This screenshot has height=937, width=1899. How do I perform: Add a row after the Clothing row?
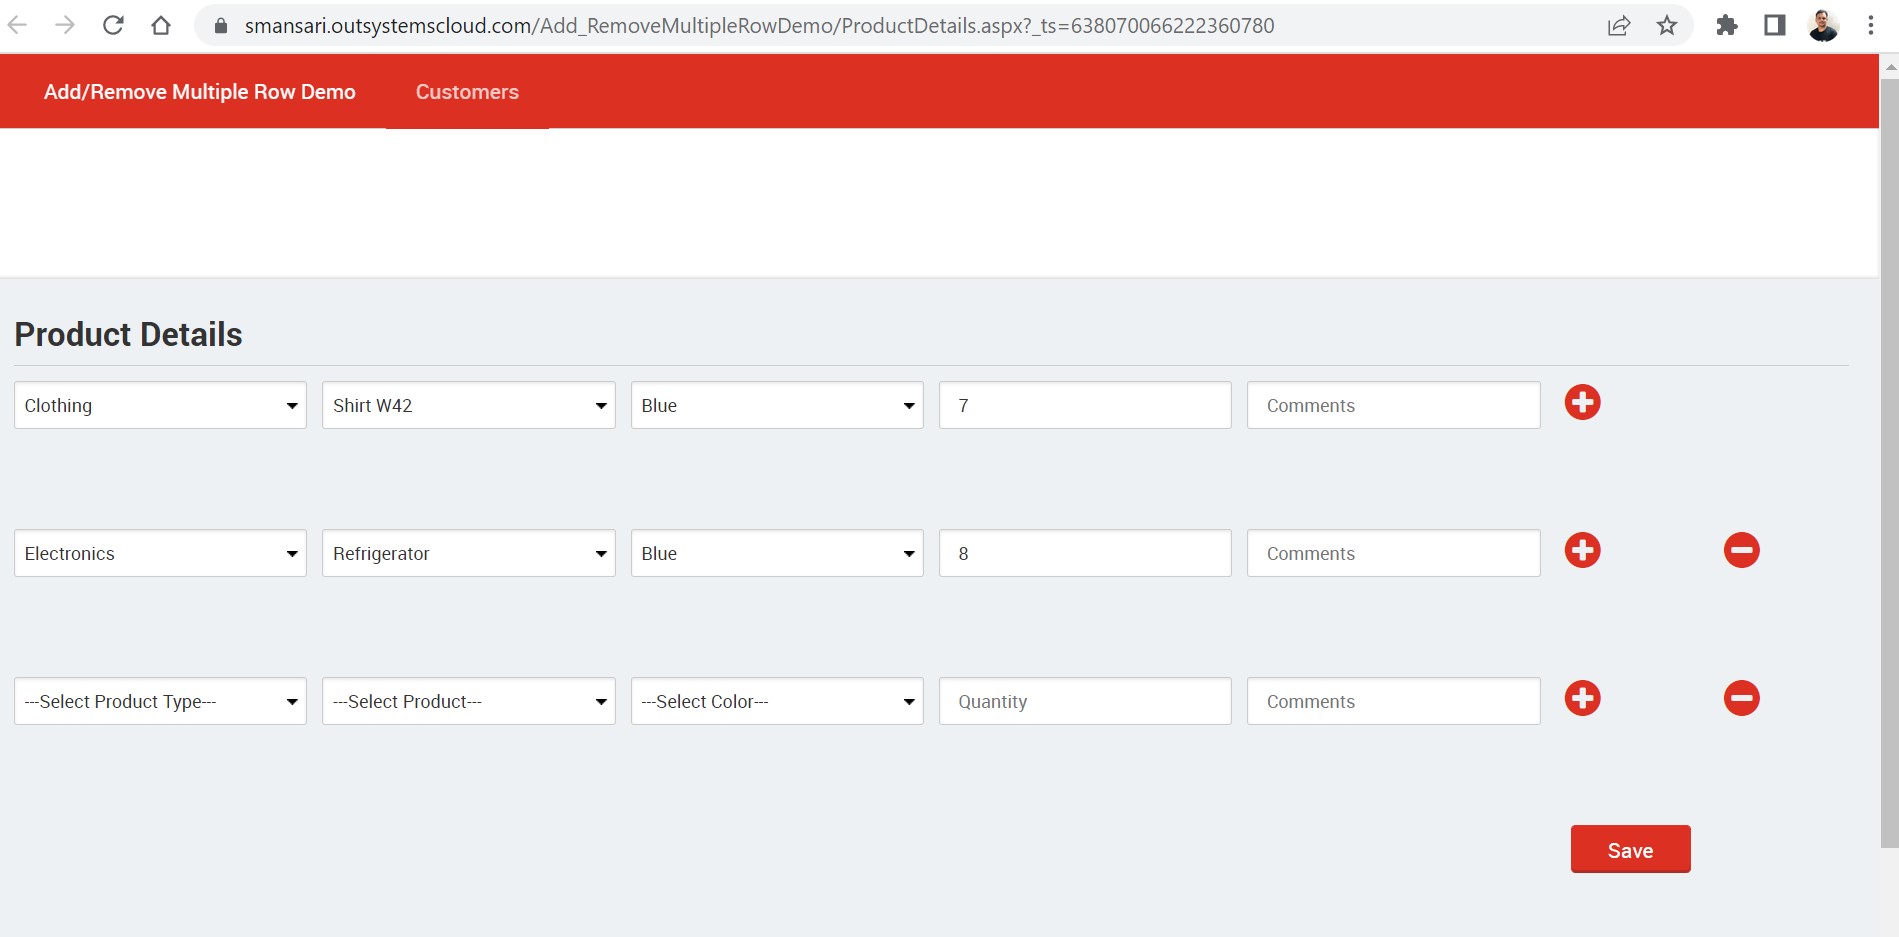pyautogui.click(x=1582, y=403)
